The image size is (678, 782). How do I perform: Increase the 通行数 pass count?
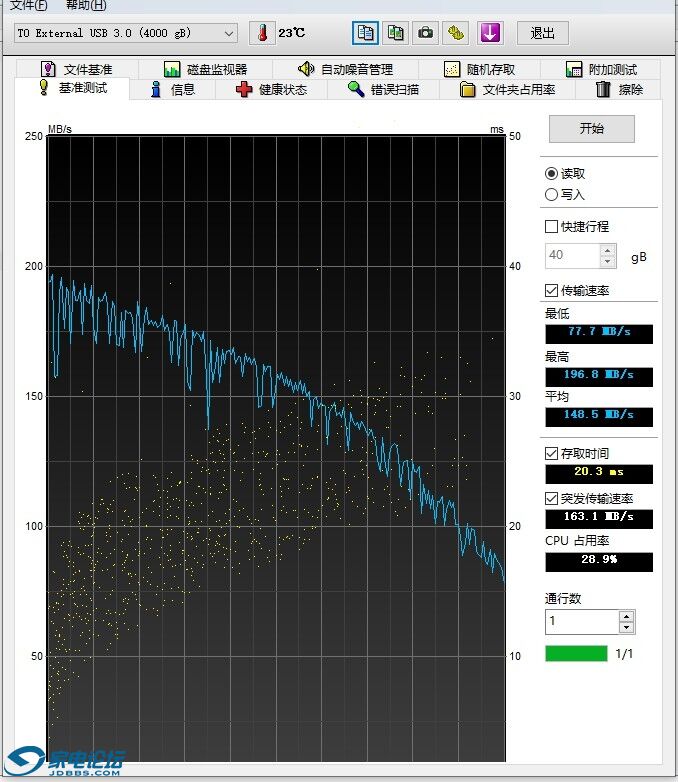[x=627, y=616]
